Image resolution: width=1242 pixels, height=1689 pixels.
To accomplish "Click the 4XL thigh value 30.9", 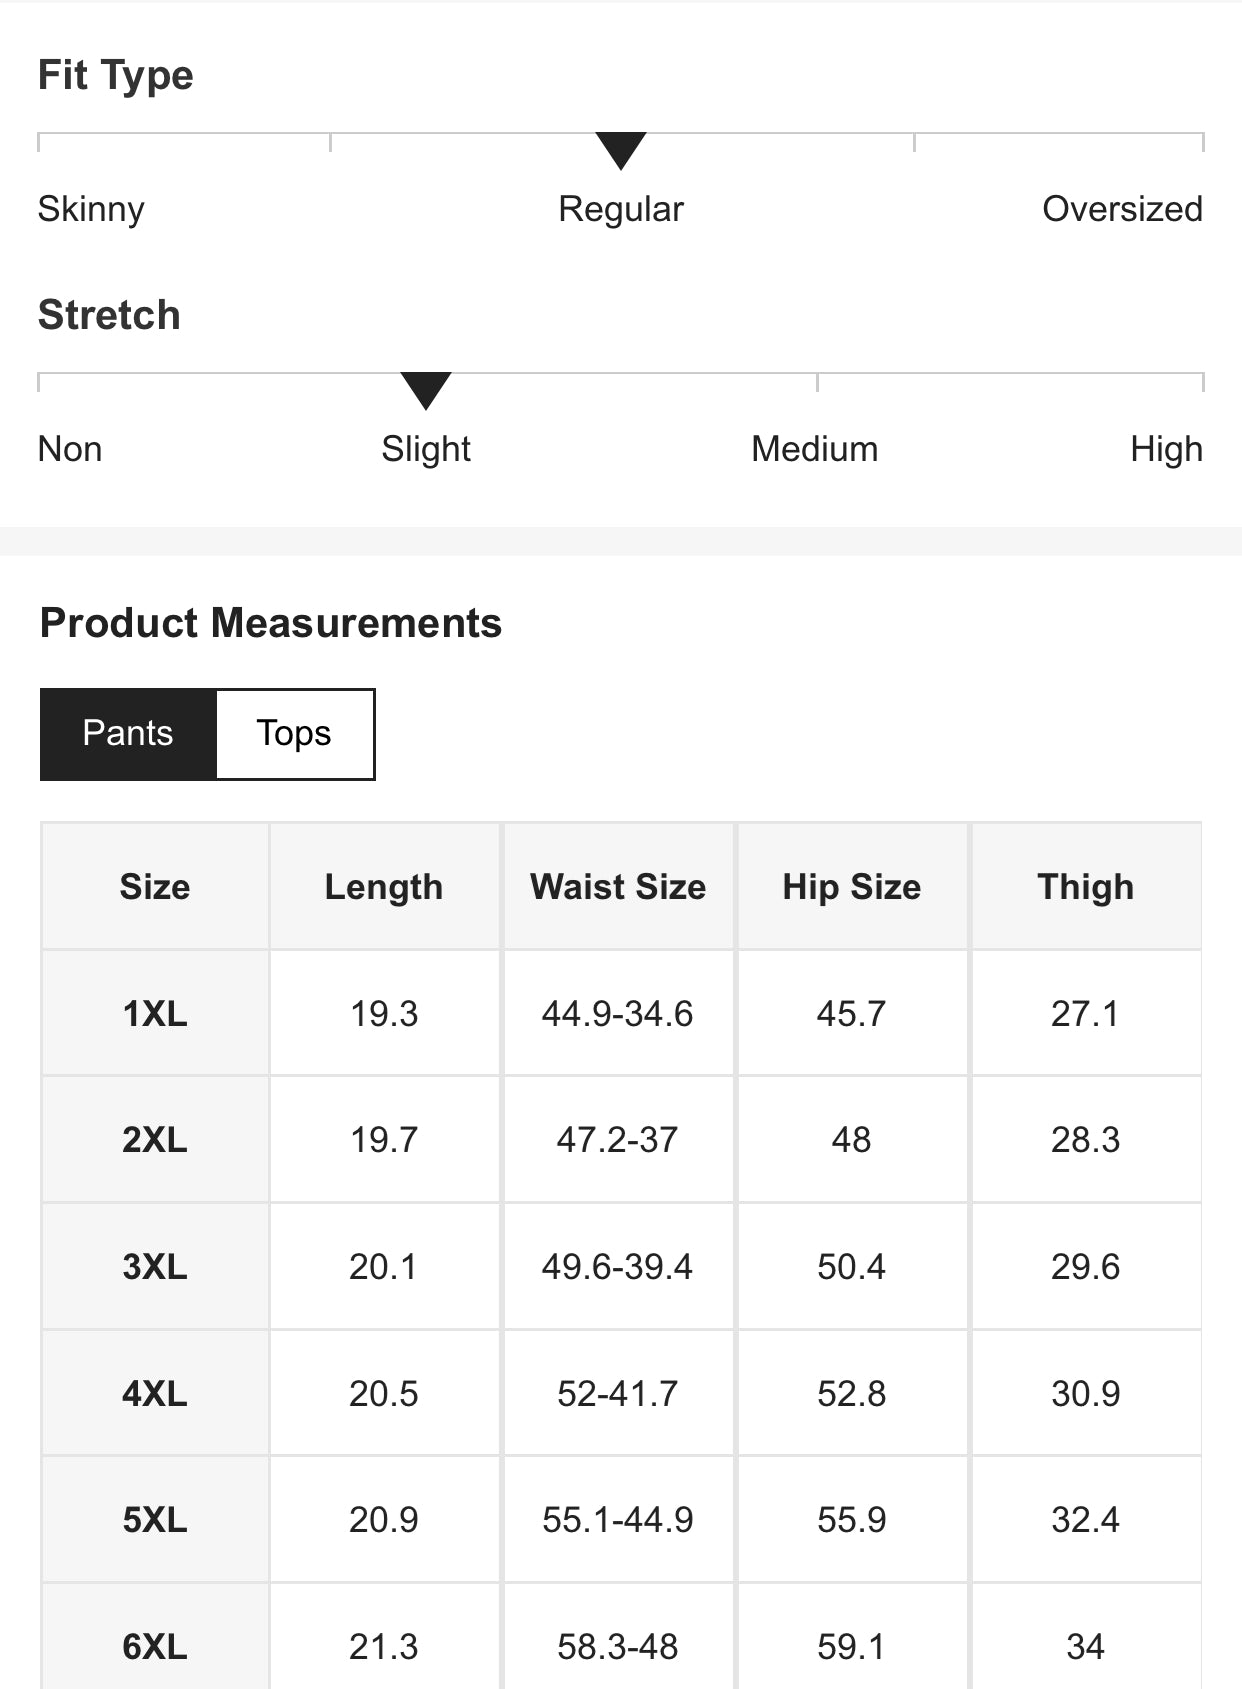I will [x=1086, y=1394].
